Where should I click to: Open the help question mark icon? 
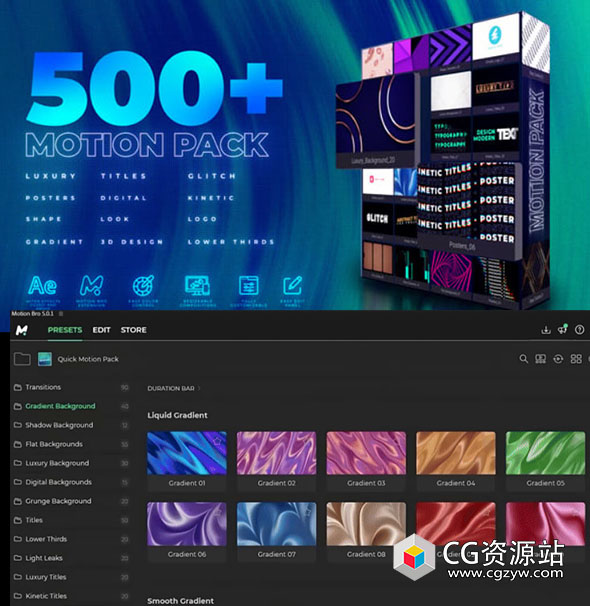point(579,330)
